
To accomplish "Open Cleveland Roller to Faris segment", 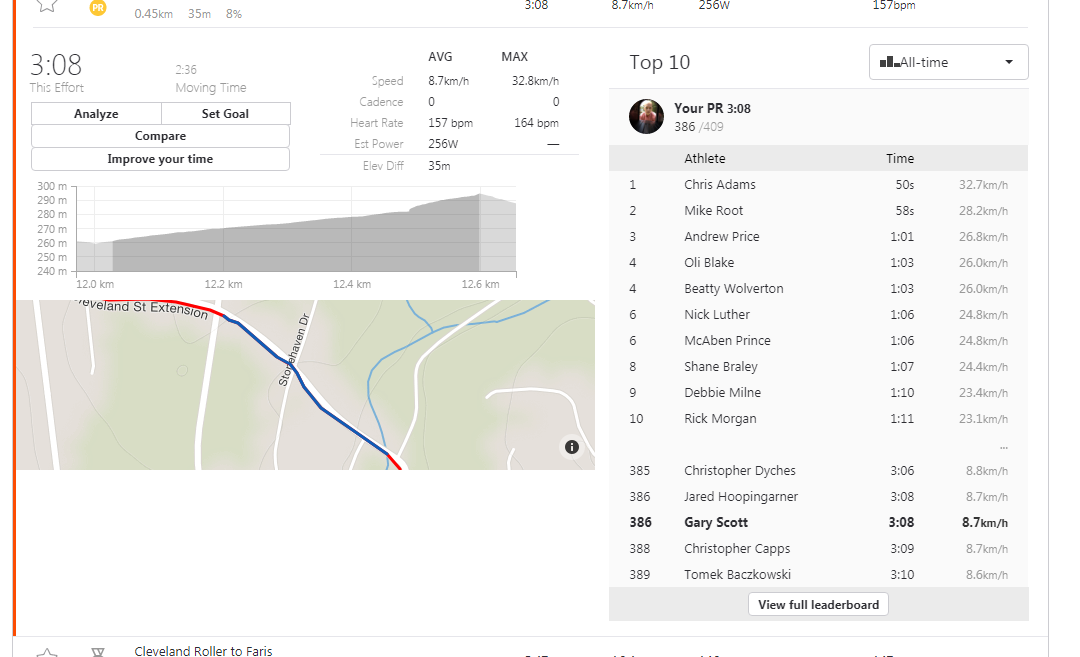I will tap(203, 651).
